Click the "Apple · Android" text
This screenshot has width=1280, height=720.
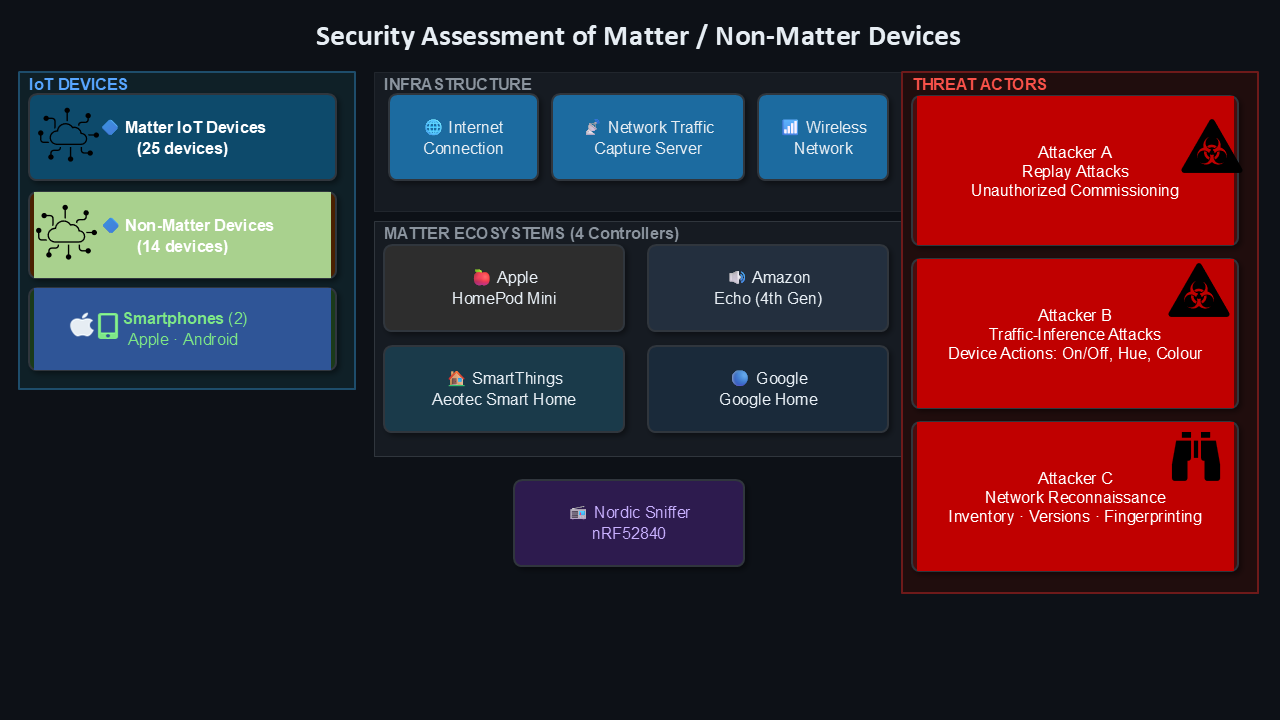(x=183, y=340)
